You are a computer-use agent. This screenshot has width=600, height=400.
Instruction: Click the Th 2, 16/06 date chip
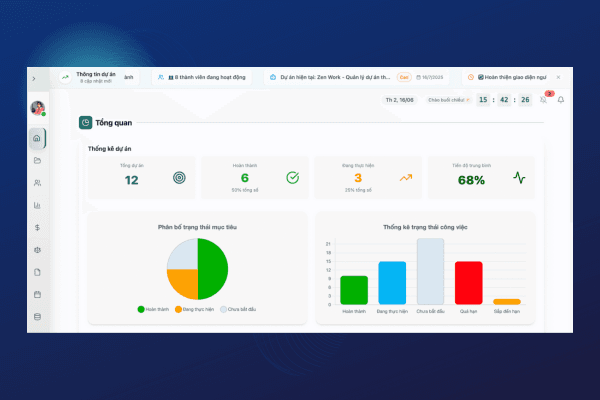click(x=399, y=100)
